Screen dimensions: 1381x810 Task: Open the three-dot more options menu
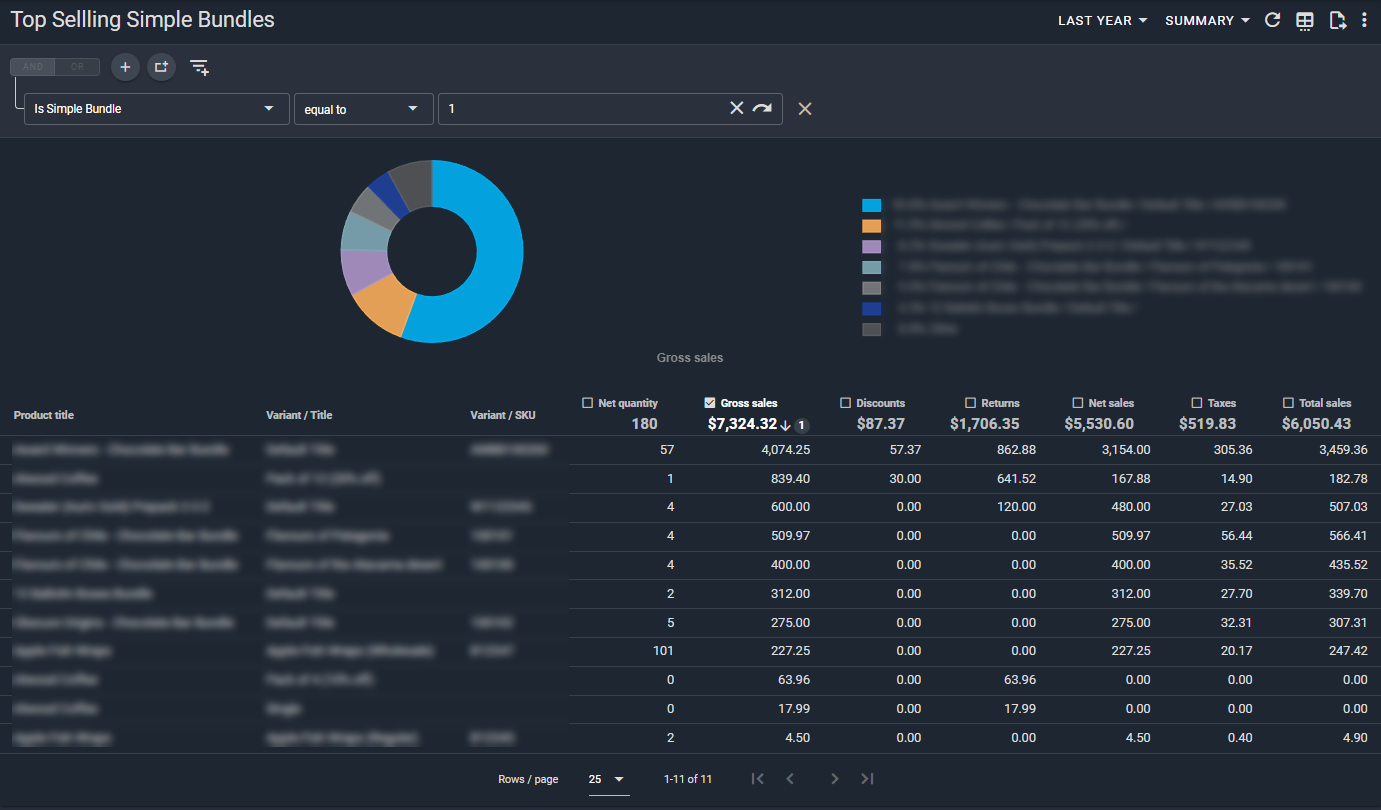tap(1364, 20)
